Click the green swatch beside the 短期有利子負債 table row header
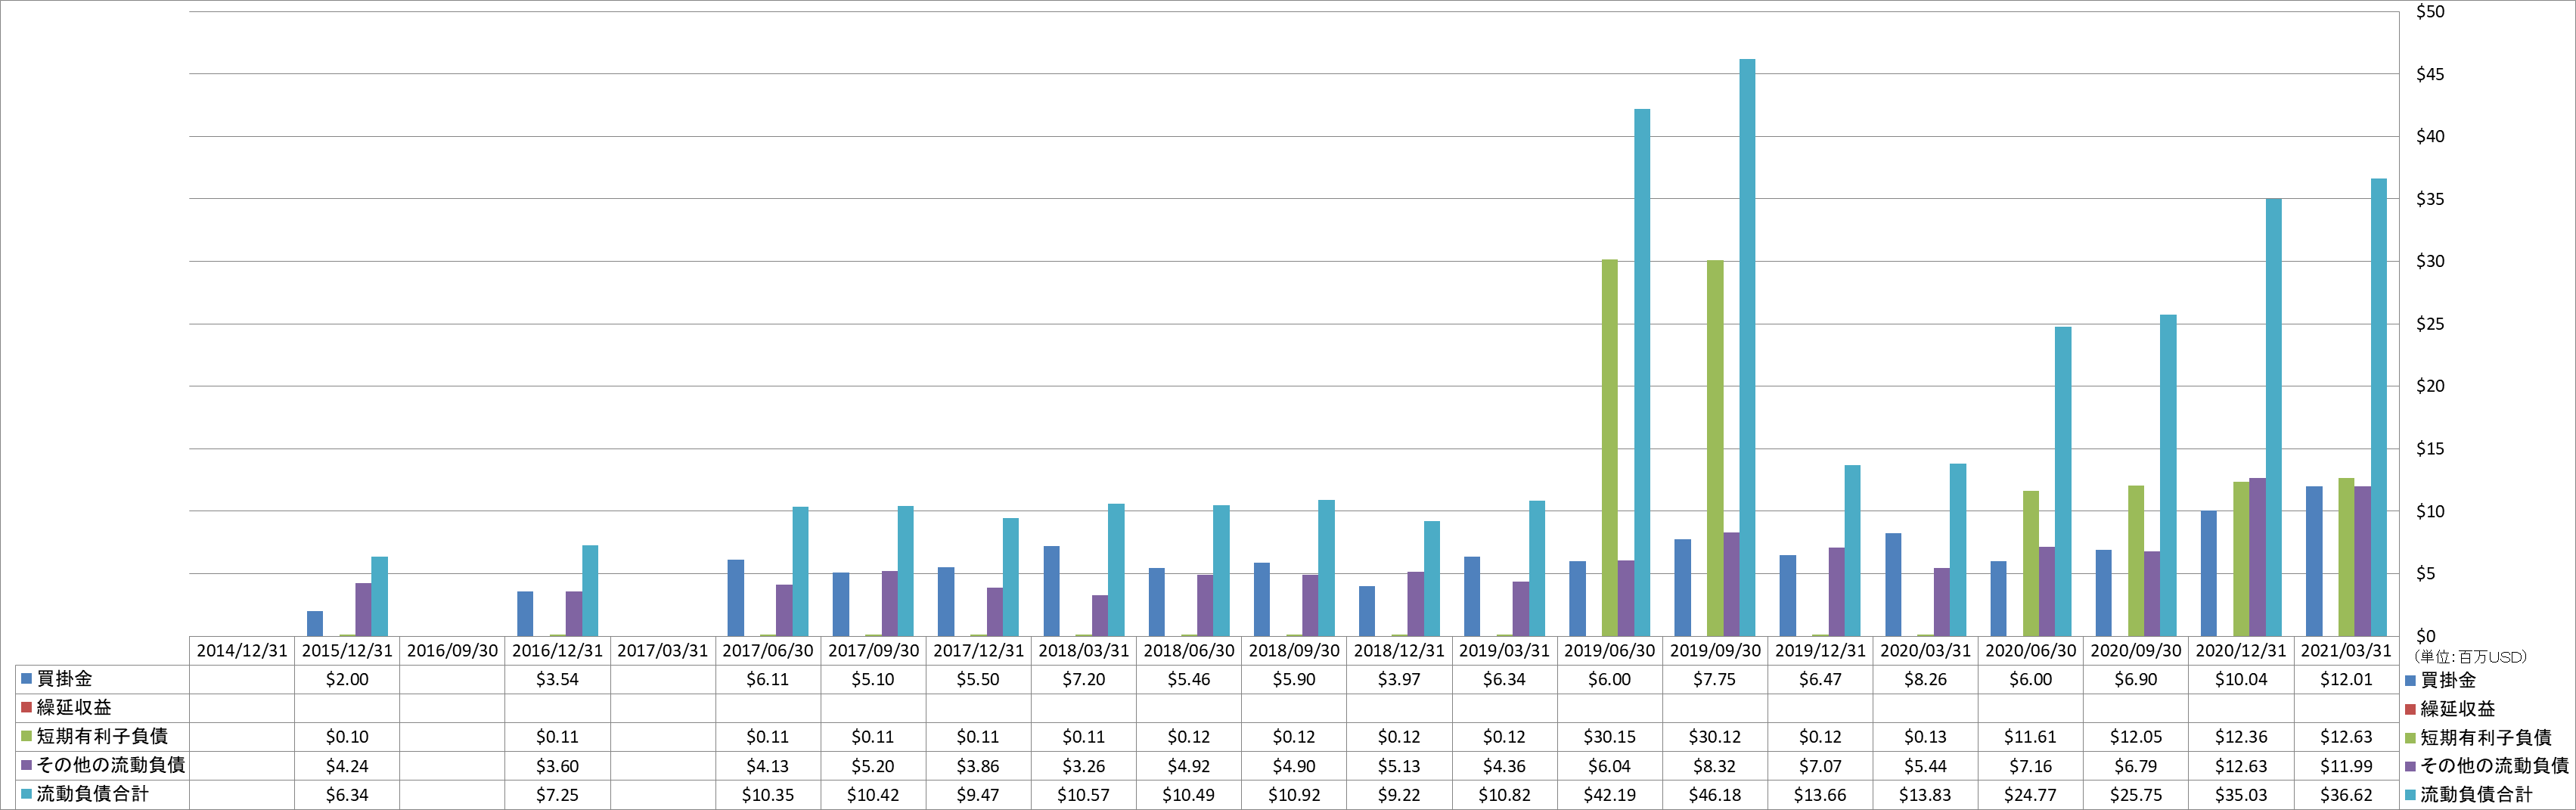The width and height of the screenshot is (2576, 810). coord(27,737)
